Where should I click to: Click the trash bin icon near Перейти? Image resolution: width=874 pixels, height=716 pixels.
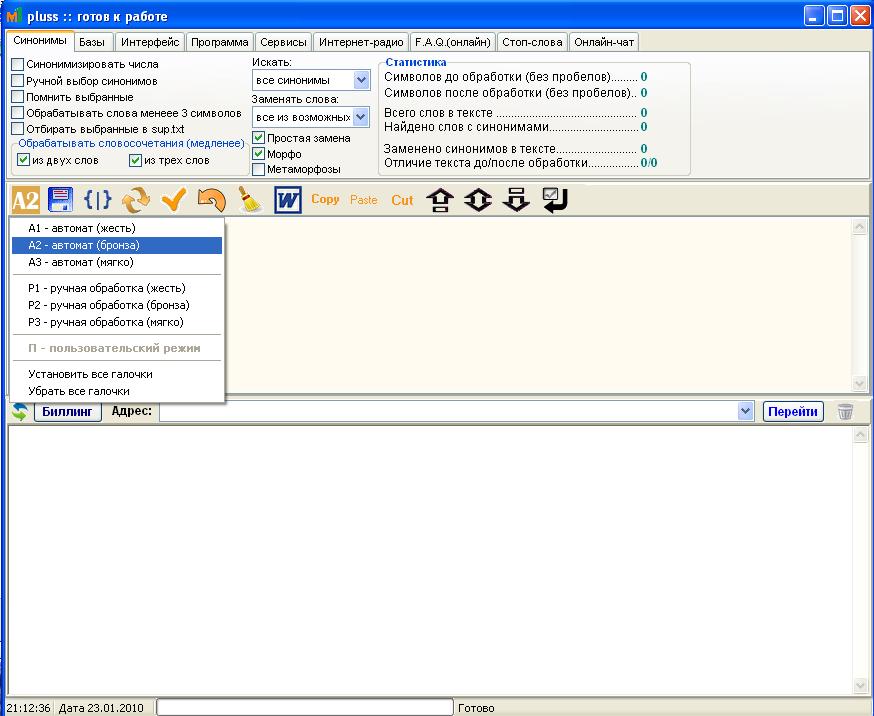[x=846, y=411]
